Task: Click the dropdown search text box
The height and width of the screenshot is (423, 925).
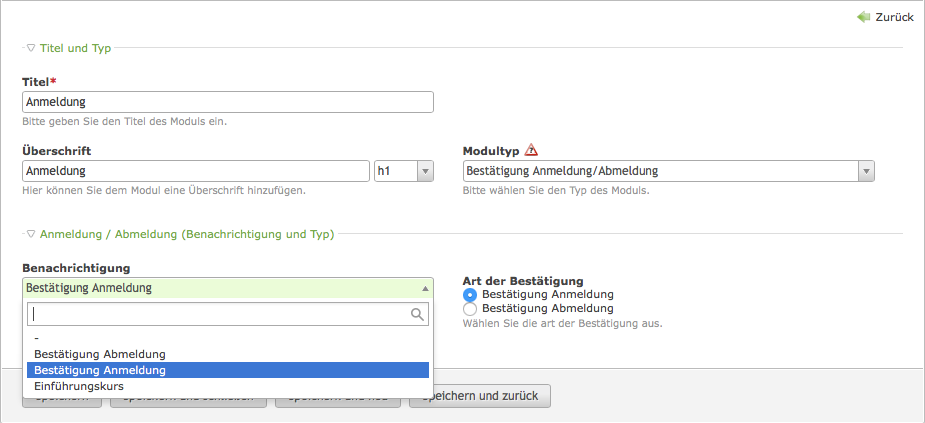Action: tap(218, 314)
